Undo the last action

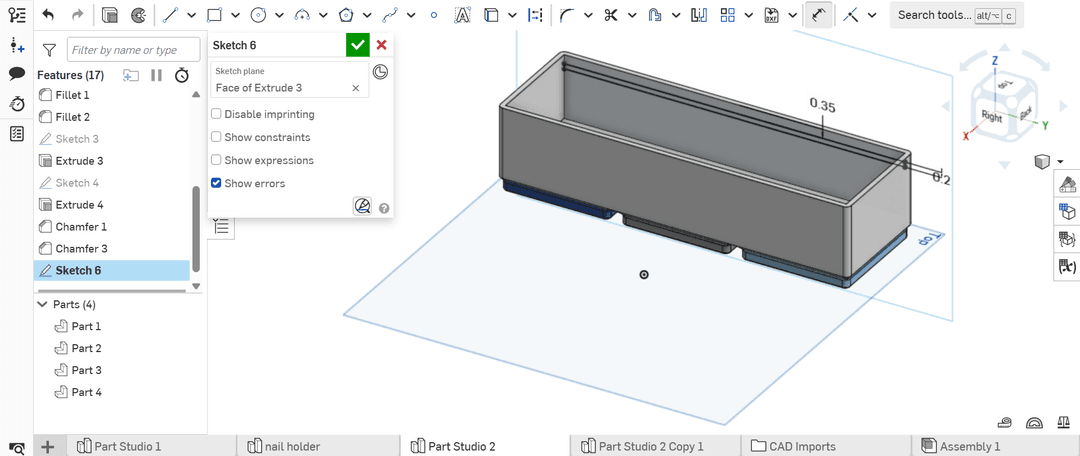[48, 14]
